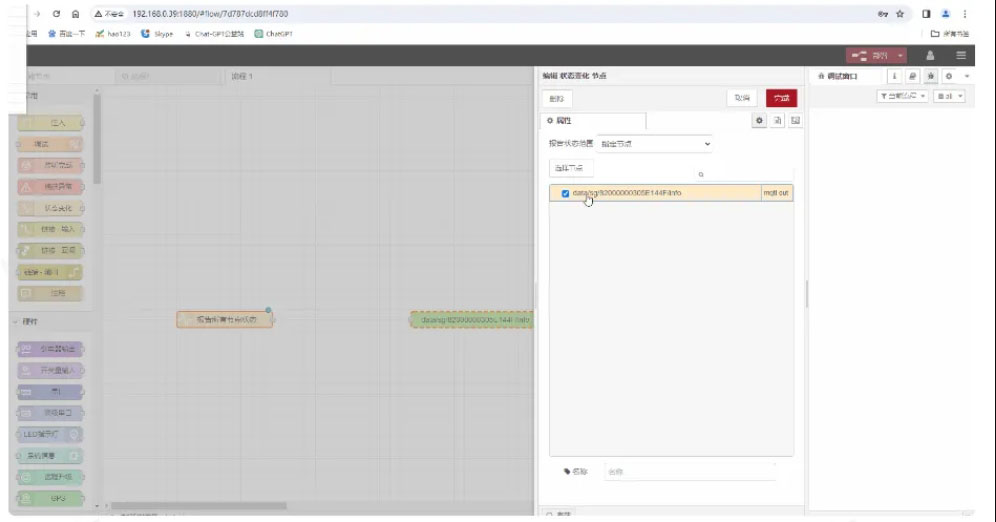Viewport: 996px width, 522px height.
Task: Open node properties gear icon
Action: 760,121
